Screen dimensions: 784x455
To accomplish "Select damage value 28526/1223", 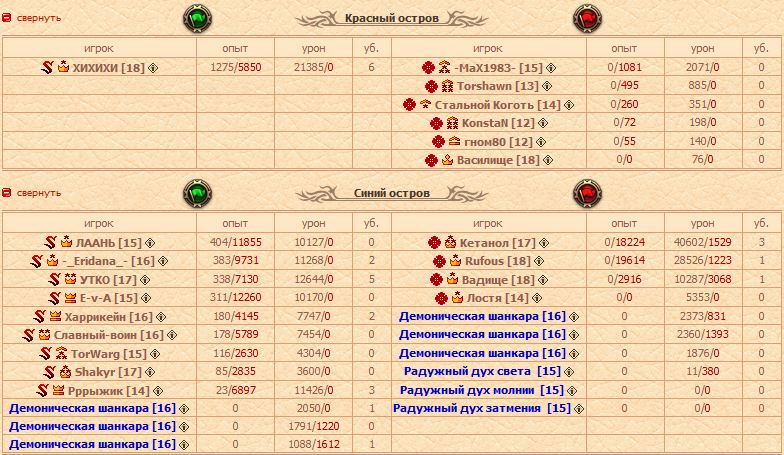I will pos(702,260).
